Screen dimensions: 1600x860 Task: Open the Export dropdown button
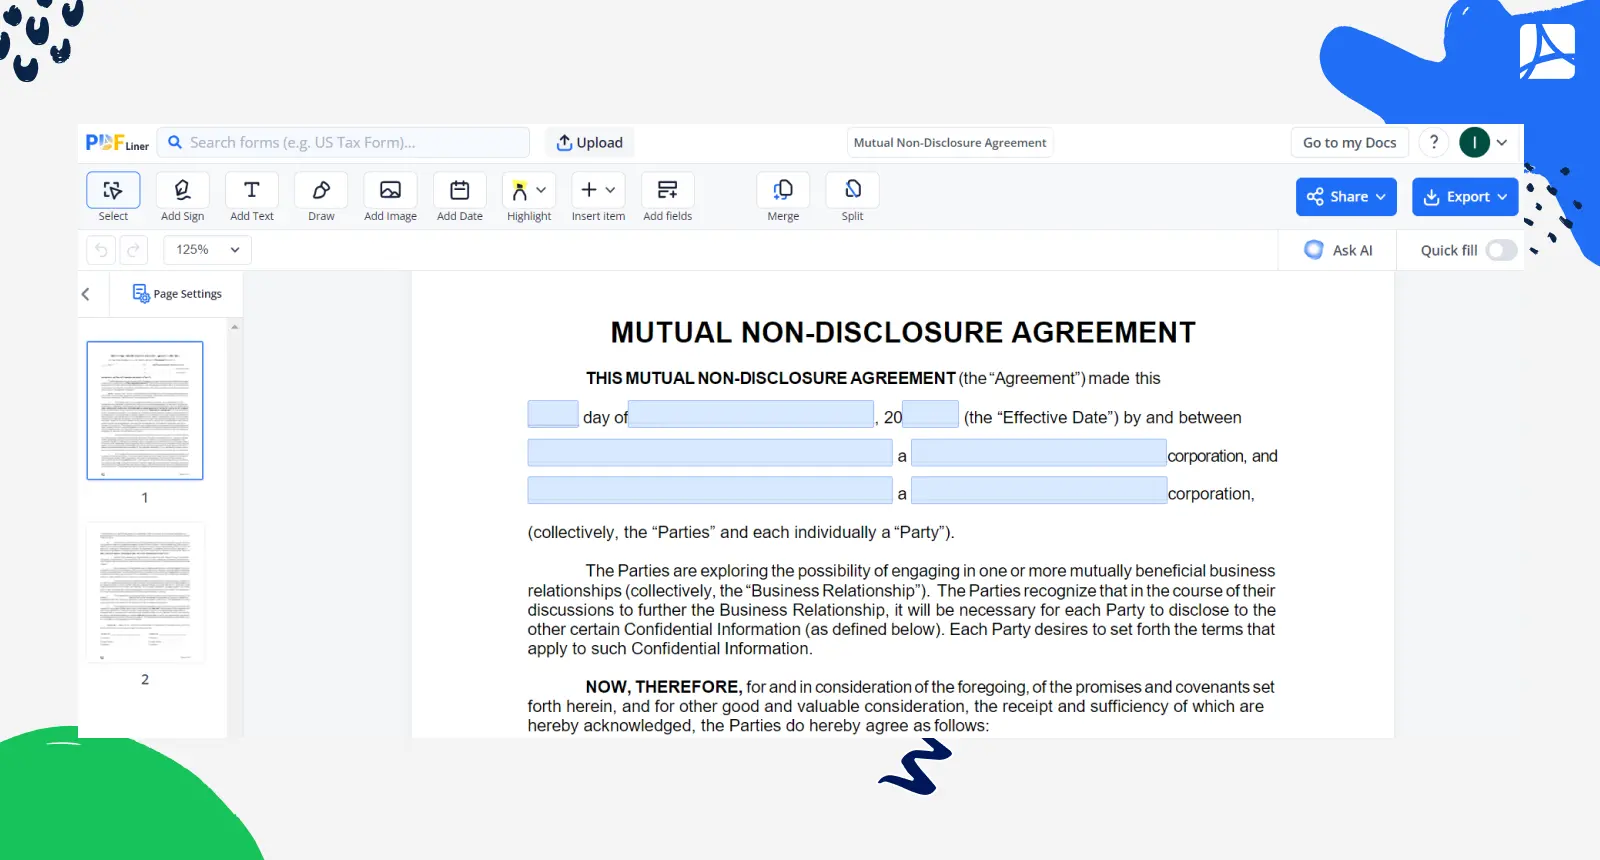pyautogui.click(x=1465, y=197)
